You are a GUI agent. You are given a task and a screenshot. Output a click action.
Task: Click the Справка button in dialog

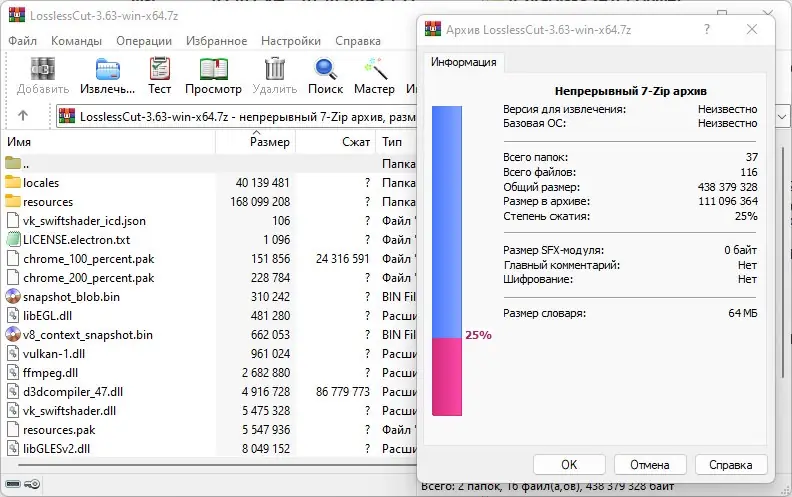click(x=731, y=465)
